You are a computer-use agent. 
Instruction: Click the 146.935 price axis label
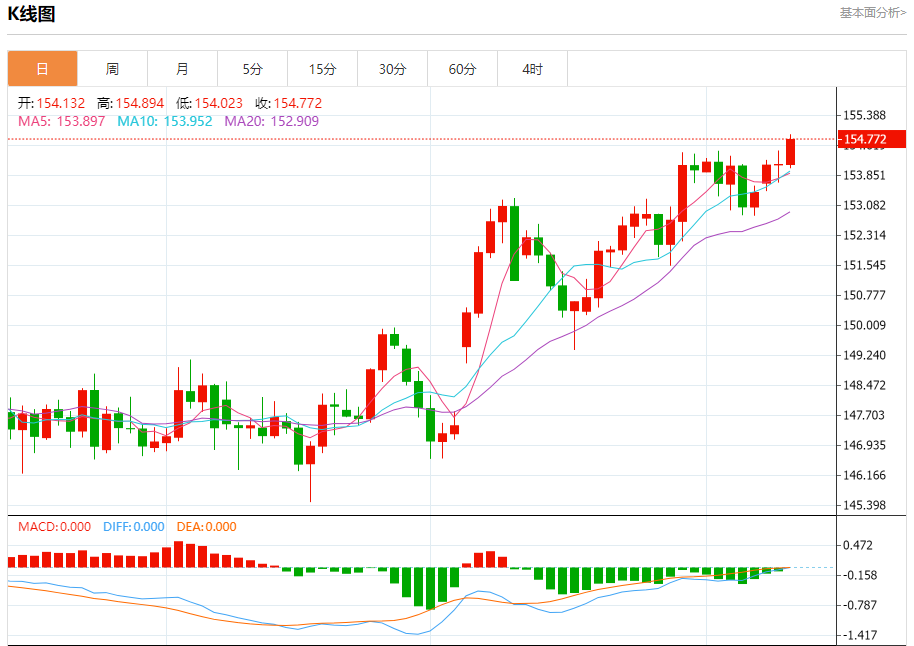864,445
